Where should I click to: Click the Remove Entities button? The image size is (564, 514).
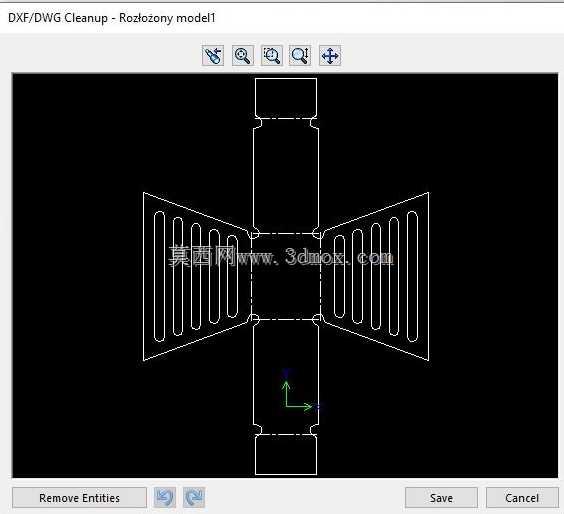point(79,498)
